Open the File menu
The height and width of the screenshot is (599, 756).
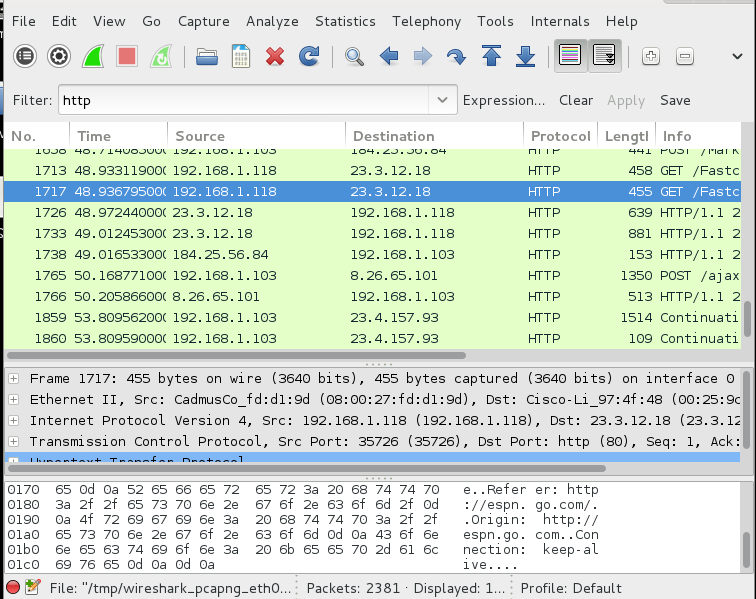click(24, 22)
